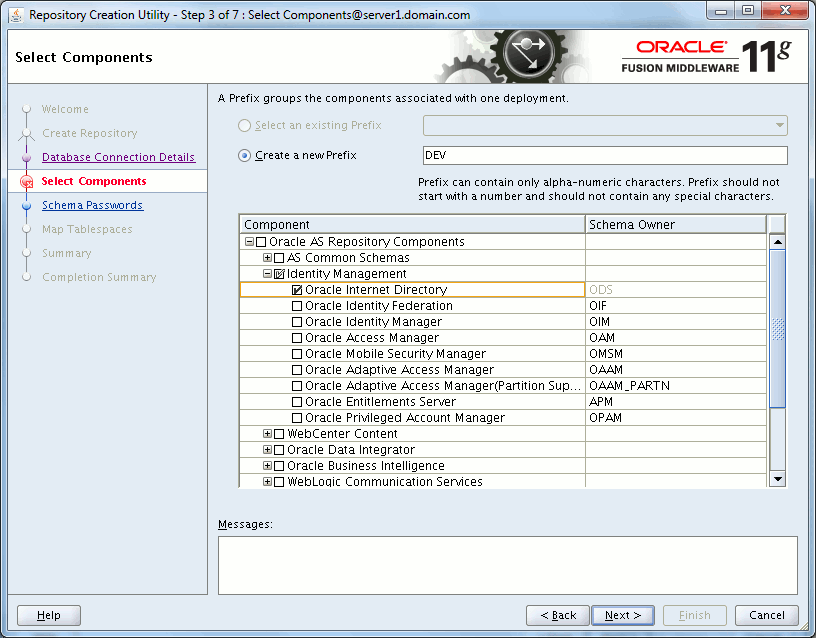The image size is (816, 638).
Task: Select the Oracle Identity Manager row label
Action: point(374,322)
